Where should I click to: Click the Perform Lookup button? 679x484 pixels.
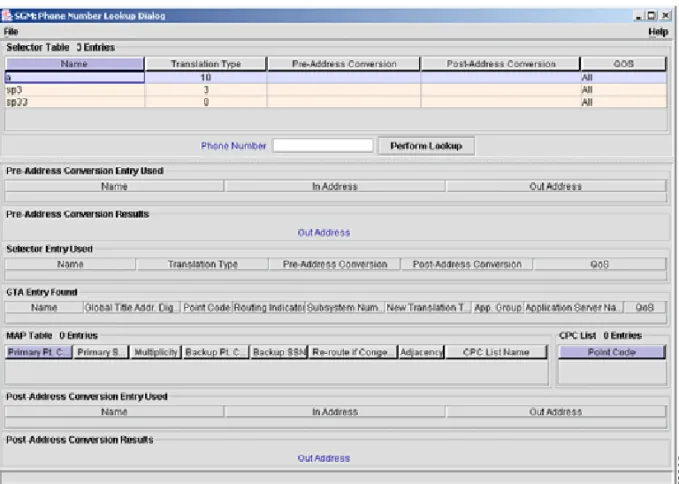(x=426, y=146)
